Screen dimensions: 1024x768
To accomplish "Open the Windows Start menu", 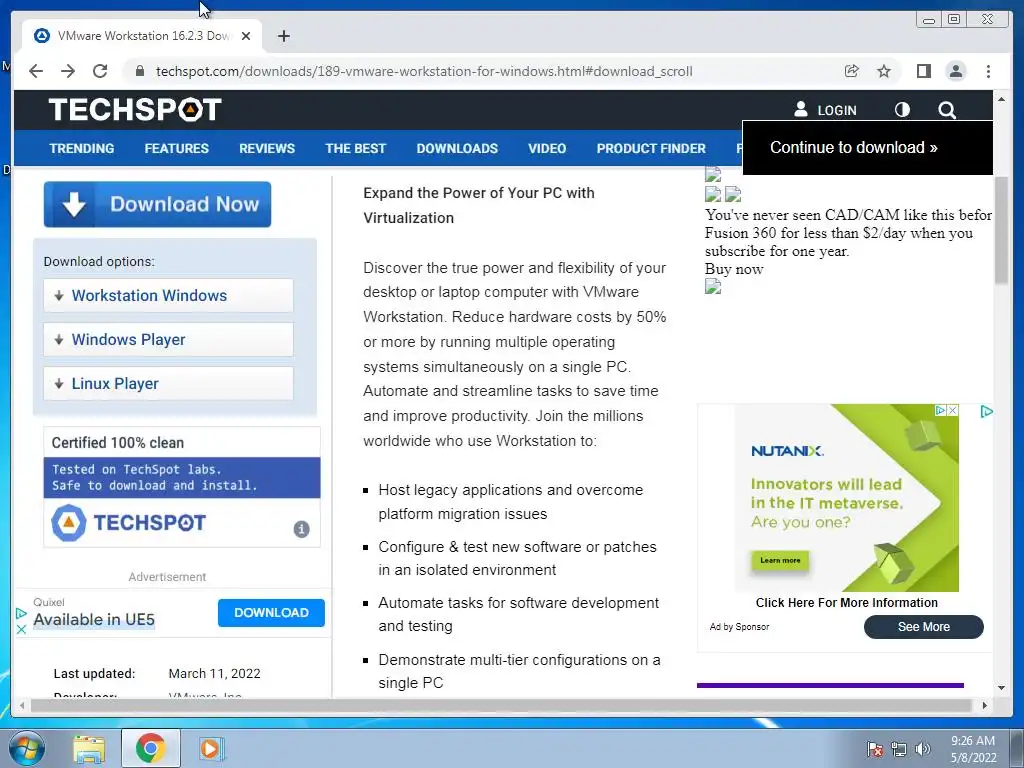I will (x=26, y=748).
